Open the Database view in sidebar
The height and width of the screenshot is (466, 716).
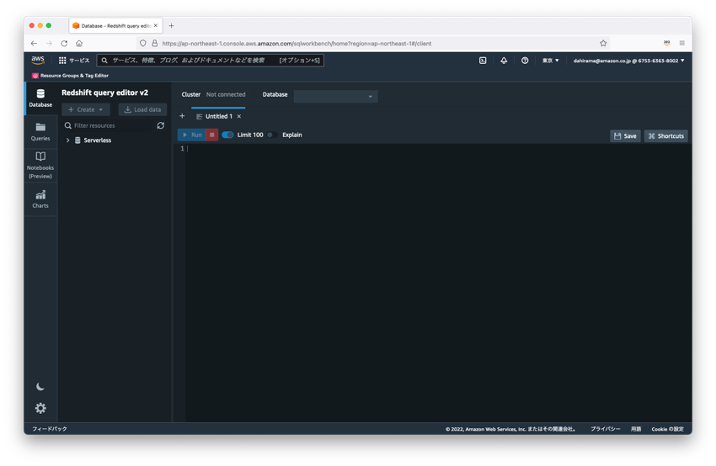pos(40,98)
